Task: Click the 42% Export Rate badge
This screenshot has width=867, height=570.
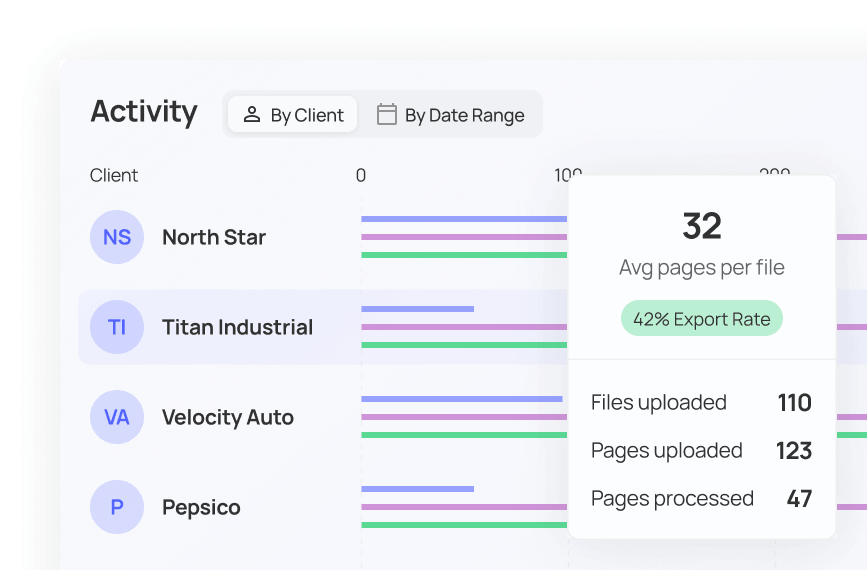Action: 702,318
